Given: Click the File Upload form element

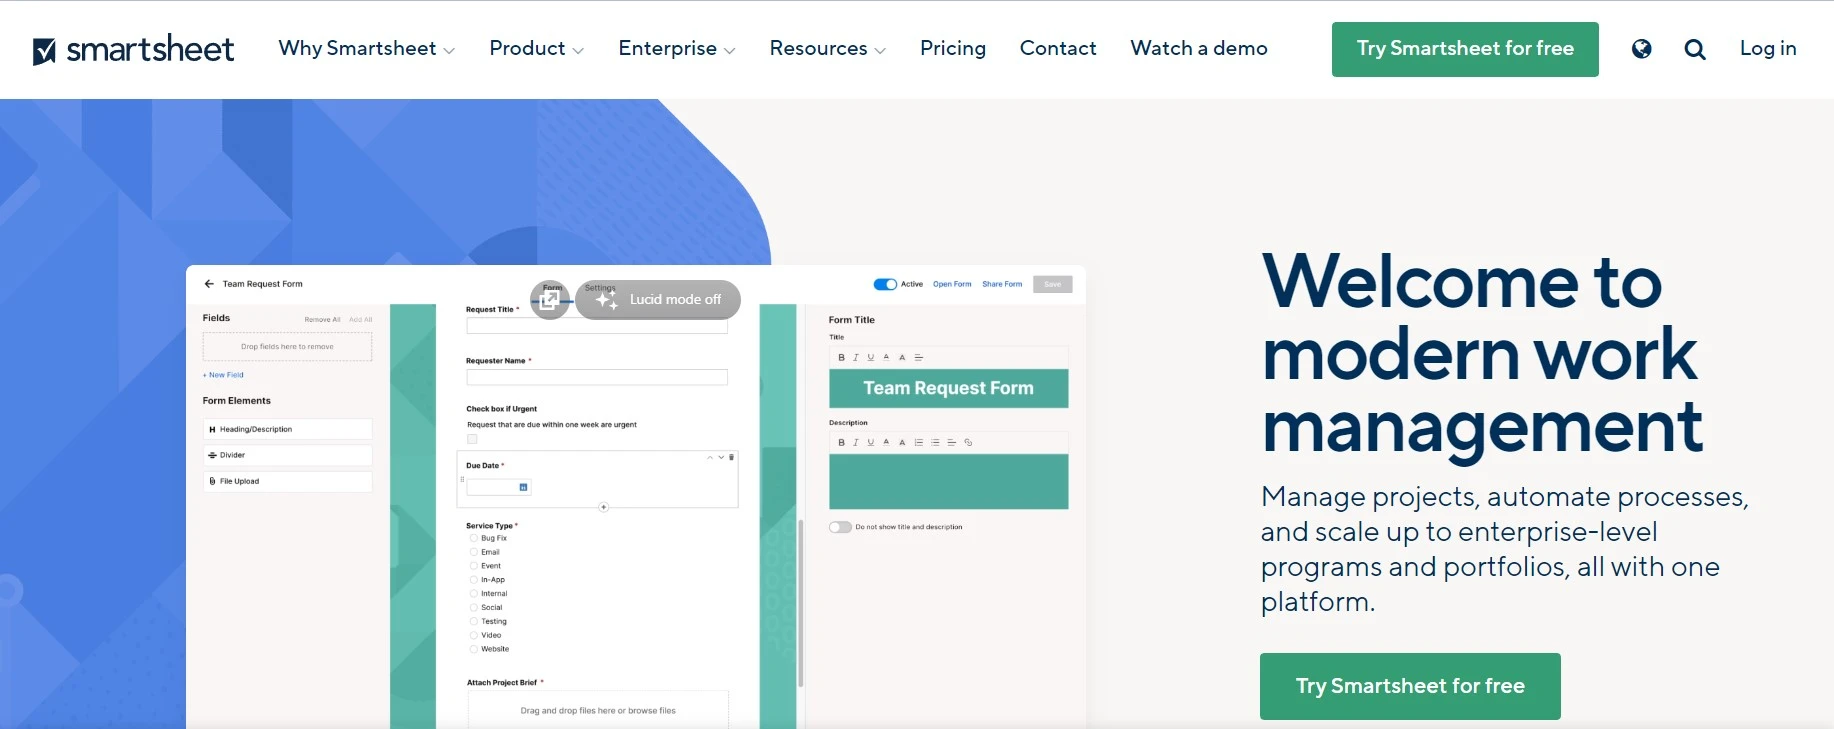Looking at the screenshot, I should (x=288, y=481).
